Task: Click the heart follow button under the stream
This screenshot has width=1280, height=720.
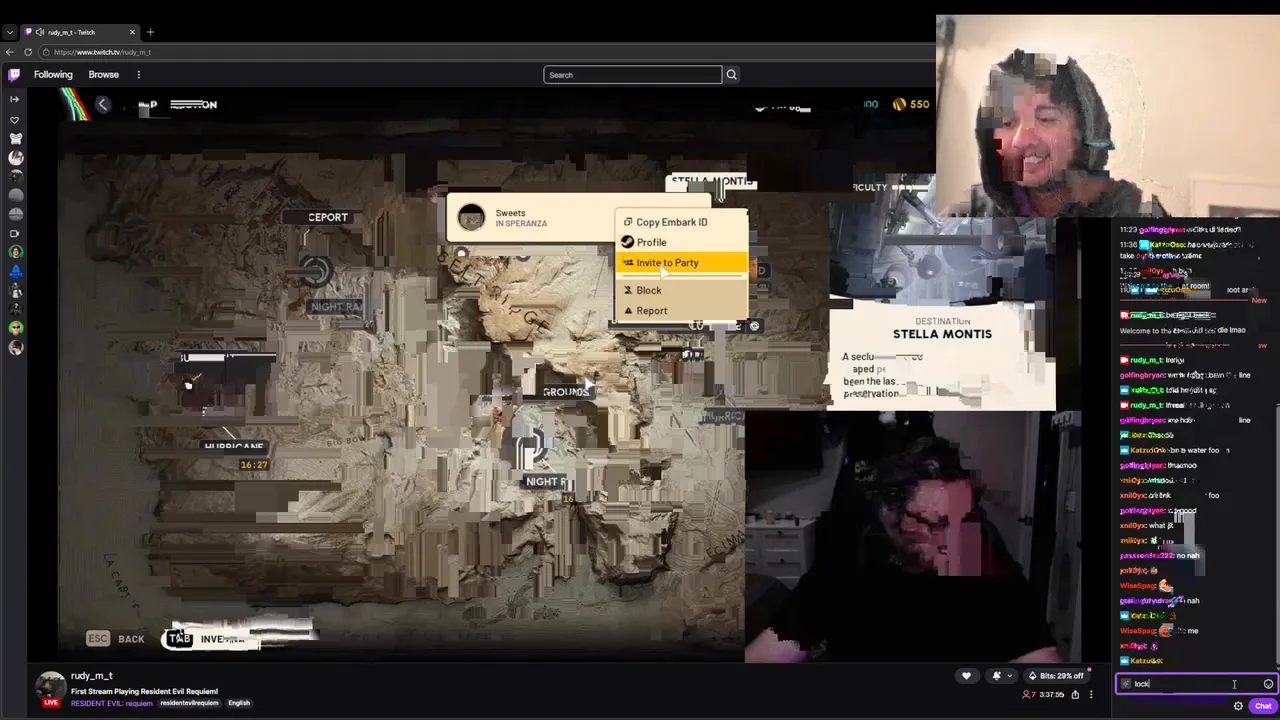Action: click(x=966, y=676)
